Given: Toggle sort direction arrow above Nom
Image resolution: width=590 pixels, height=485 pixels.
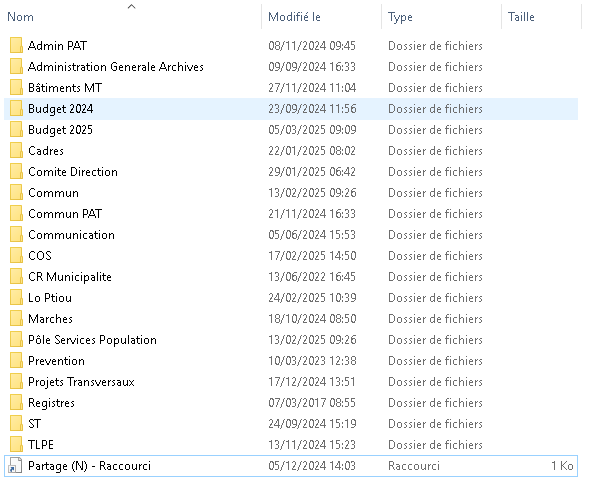Looking at the screenshot, I should (131, 6).
